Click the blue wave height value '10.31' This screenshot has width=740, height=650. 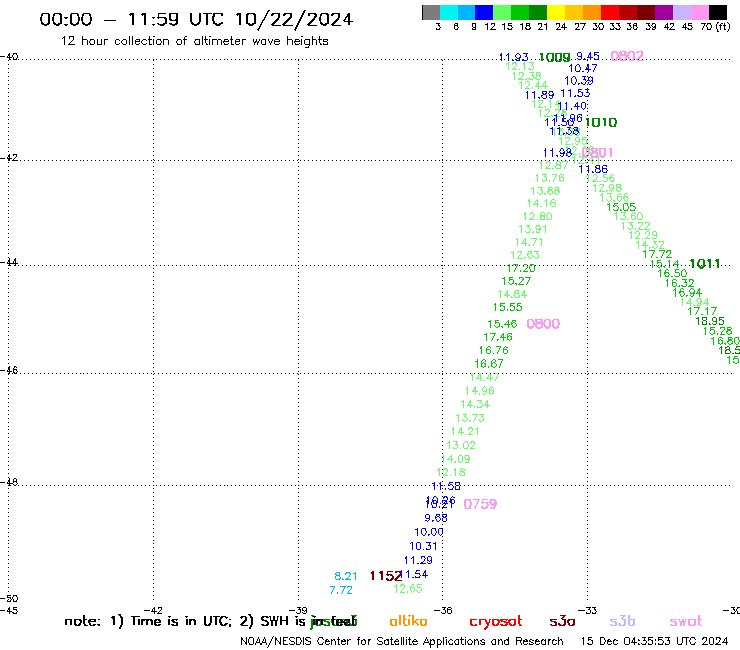point(423,546)
